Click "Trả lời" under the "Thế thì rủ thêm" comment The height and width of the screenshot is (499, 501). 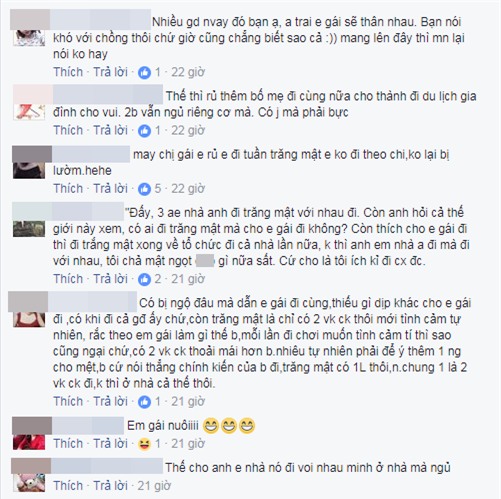[x=110, y=130]
